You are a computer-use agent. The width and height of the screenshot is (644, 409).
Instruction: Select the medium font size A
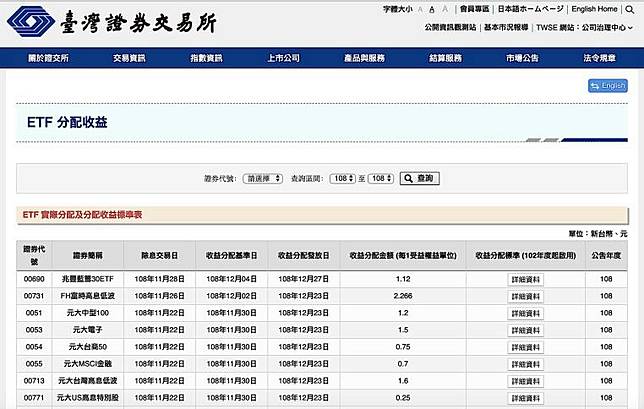(432, 9)
